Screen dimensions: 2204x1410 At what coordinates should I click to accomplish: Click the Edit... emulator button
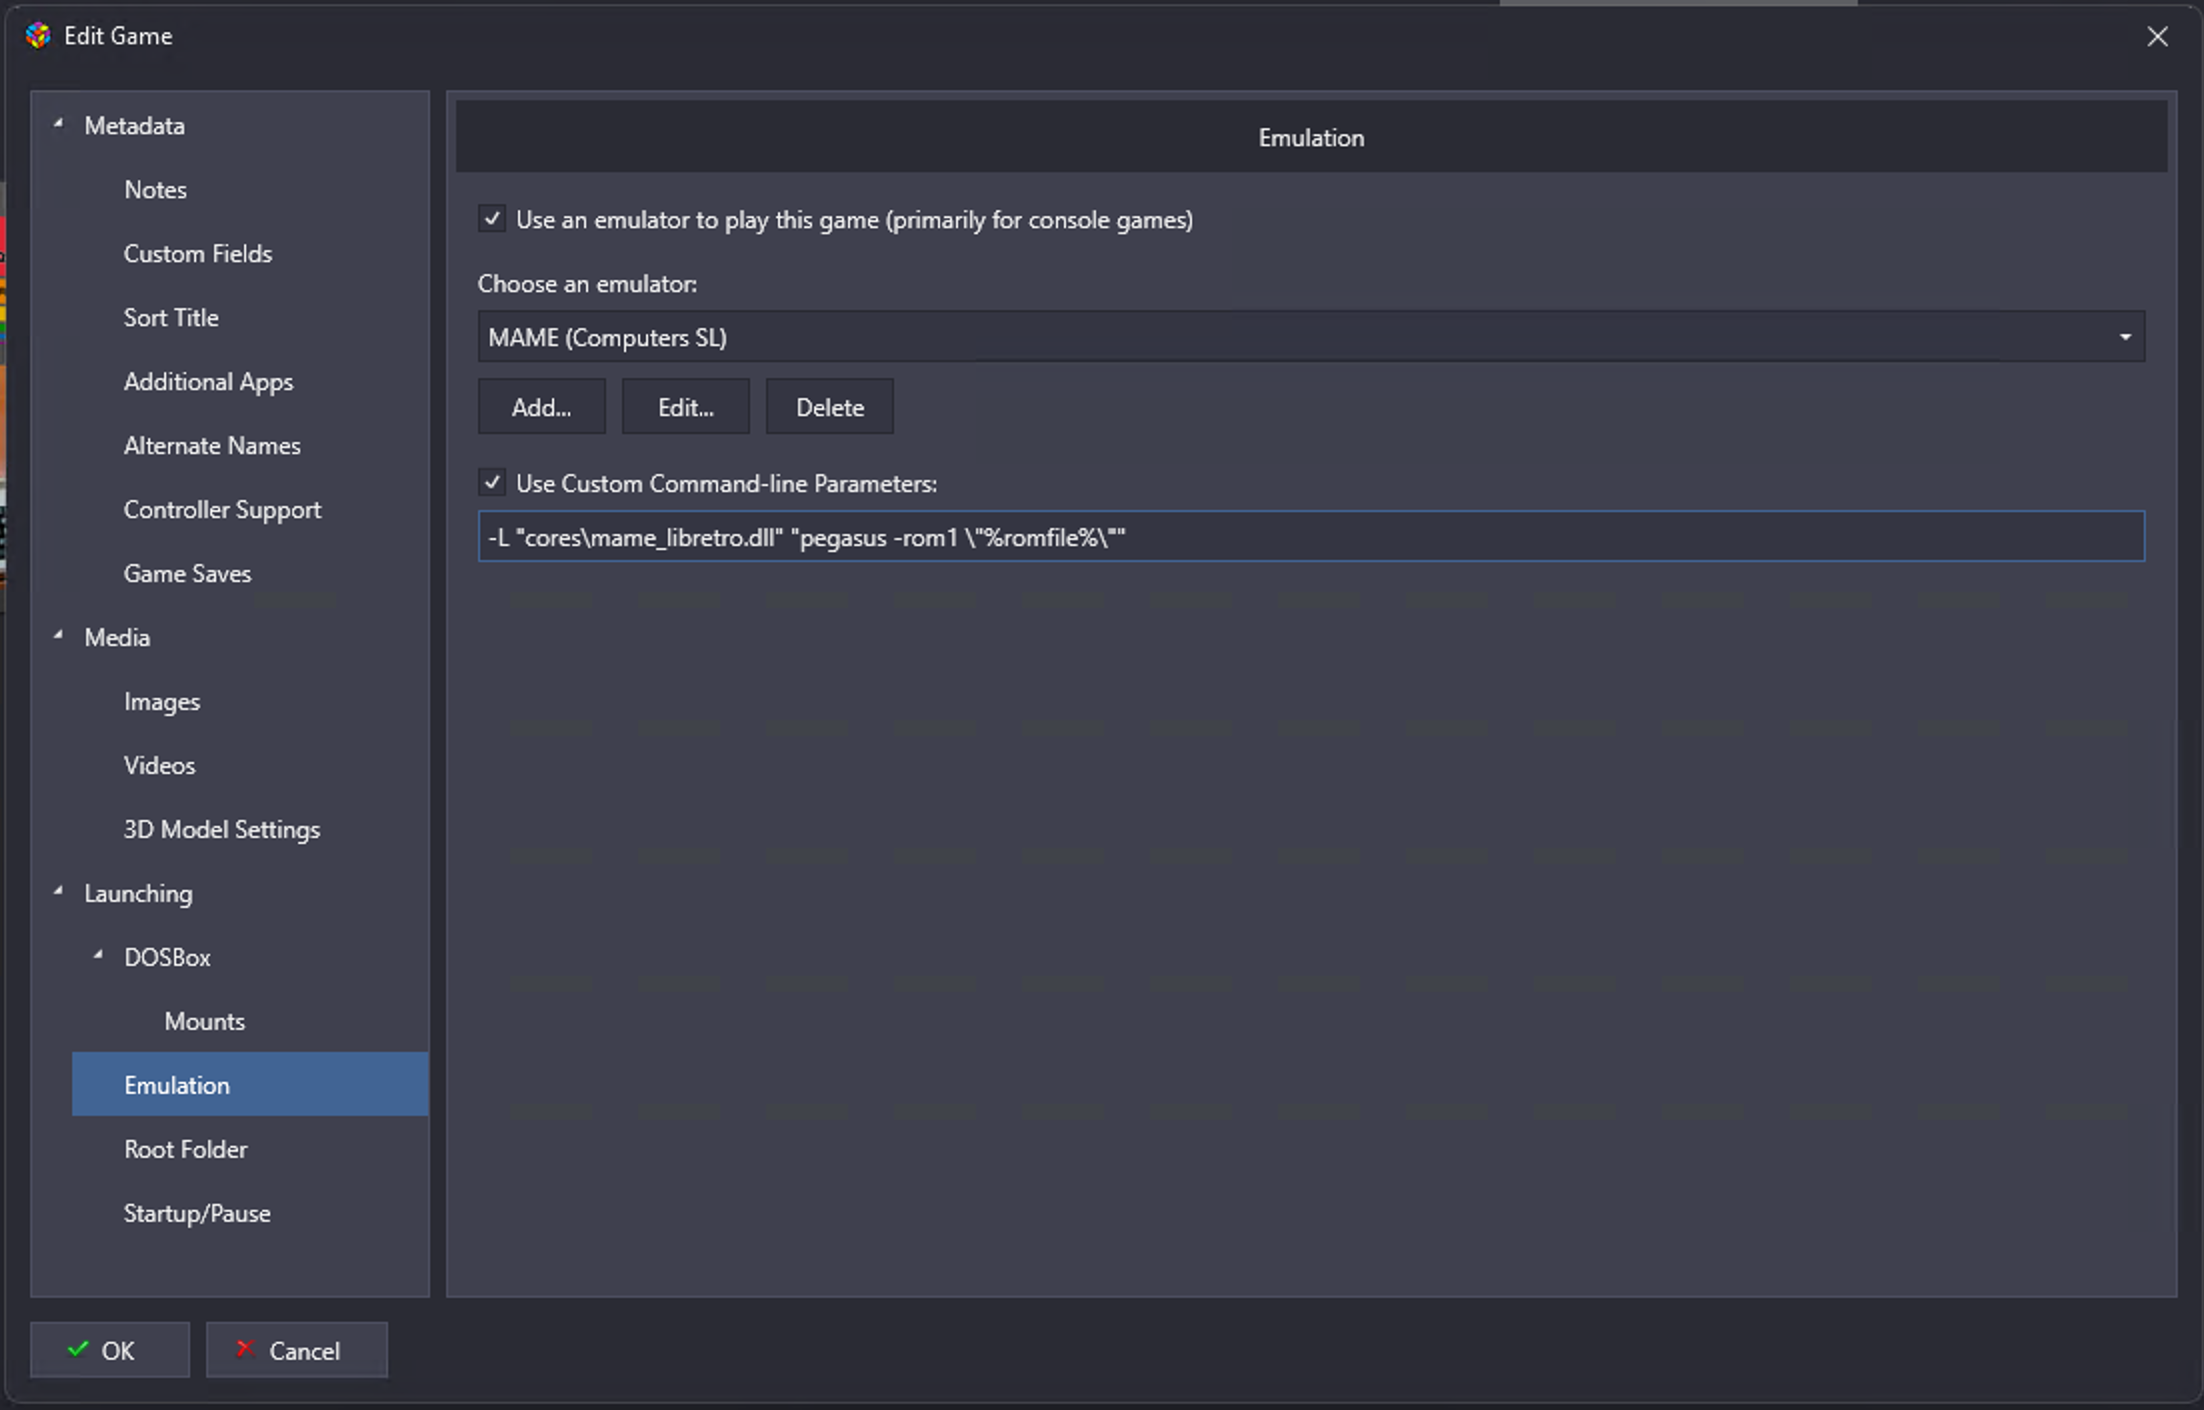point(685,407)
